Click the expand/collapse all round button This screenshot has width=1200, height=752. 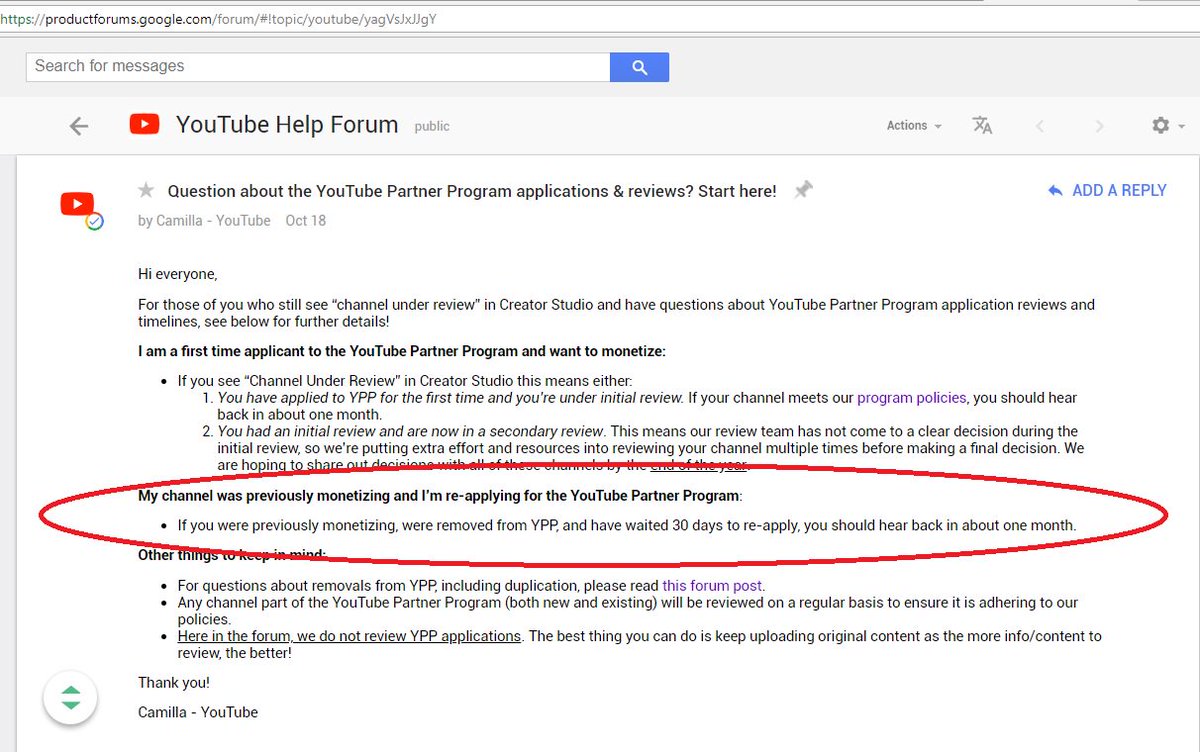[x=70, y=697]
